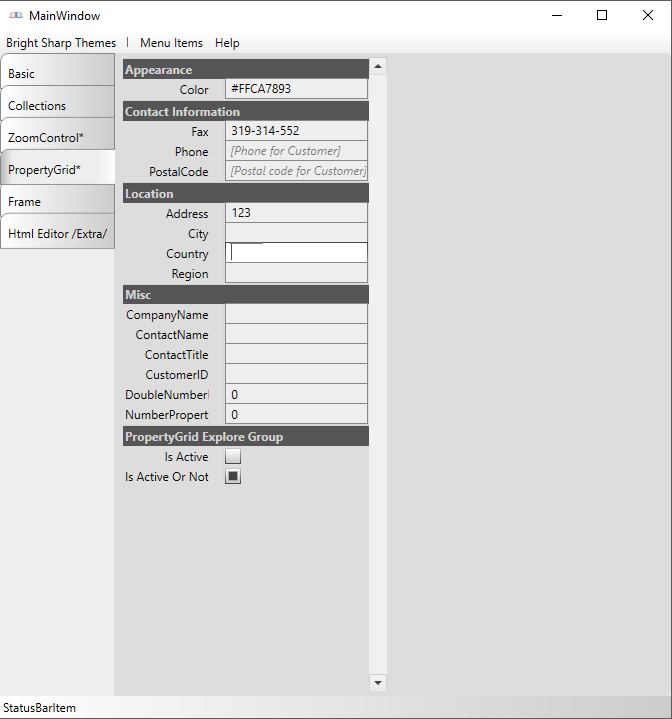Screen dimensions: 672x719
Task: Click the scrollbar up arrow
Action: [x=378, y=67]
